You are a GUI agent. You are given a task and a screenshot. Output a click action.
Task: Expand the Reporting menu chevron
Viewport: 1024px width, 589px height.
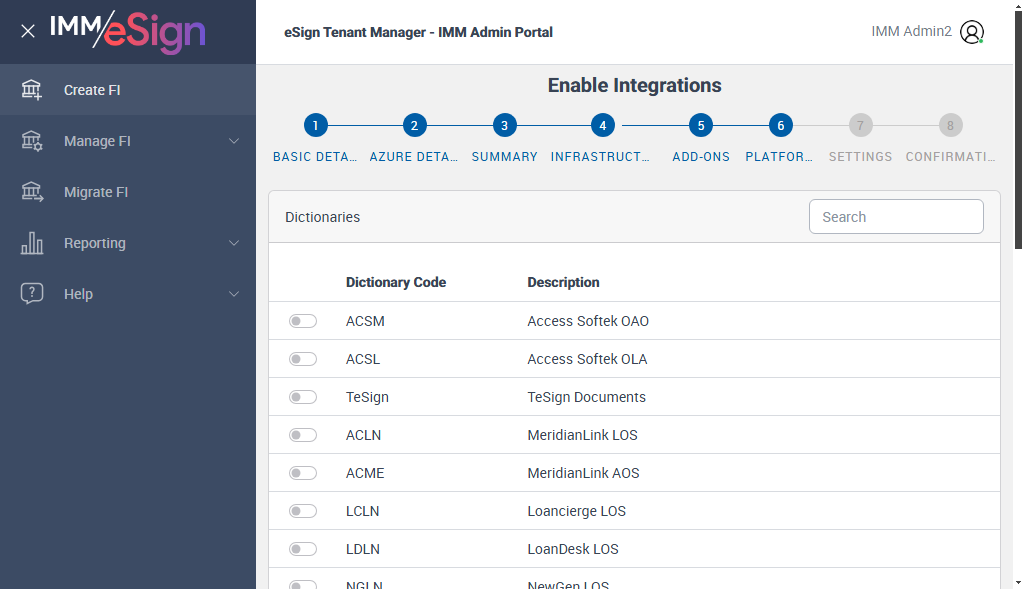(x=234, y=243)
